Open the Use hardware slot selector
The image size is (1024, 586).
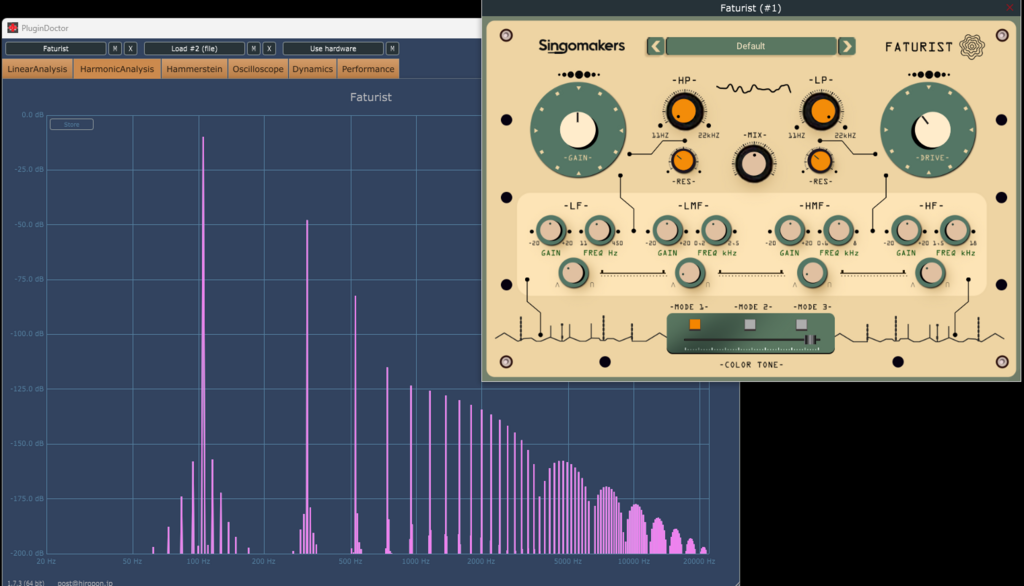click(x=333, y=48)
